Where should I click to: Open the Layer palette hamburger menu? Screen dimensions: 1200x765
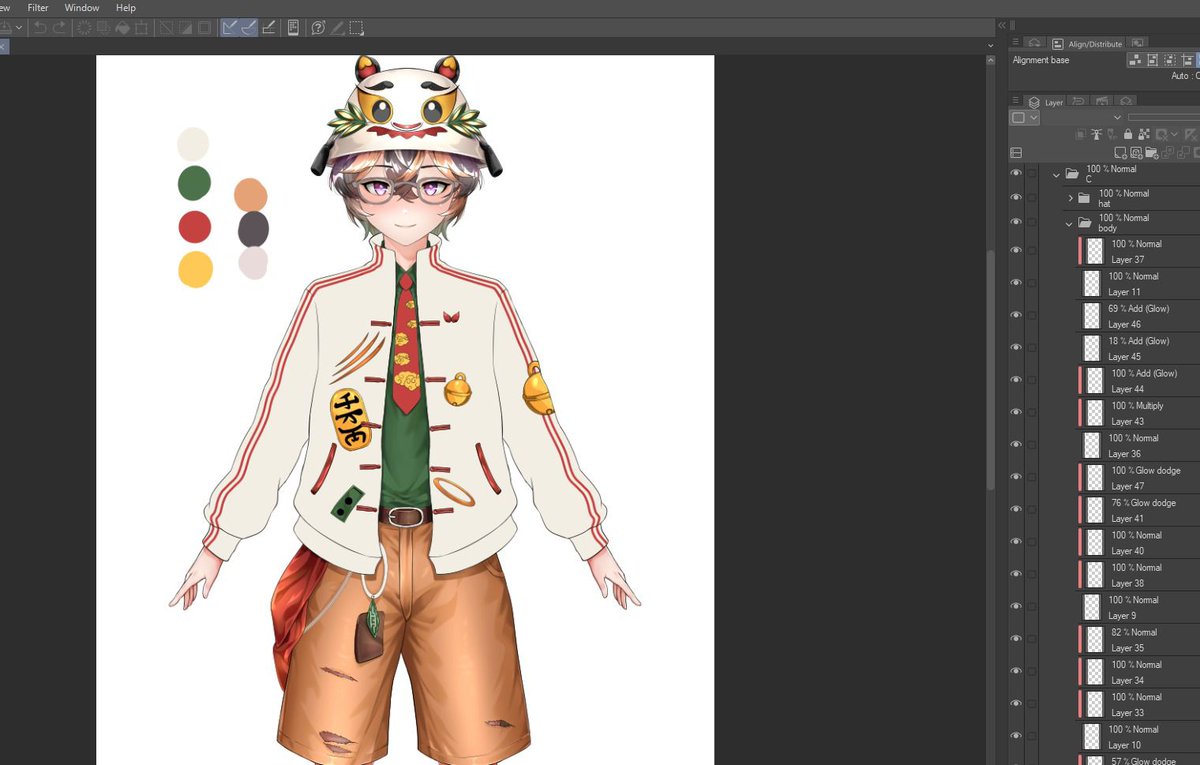(x=1016, y=101)
